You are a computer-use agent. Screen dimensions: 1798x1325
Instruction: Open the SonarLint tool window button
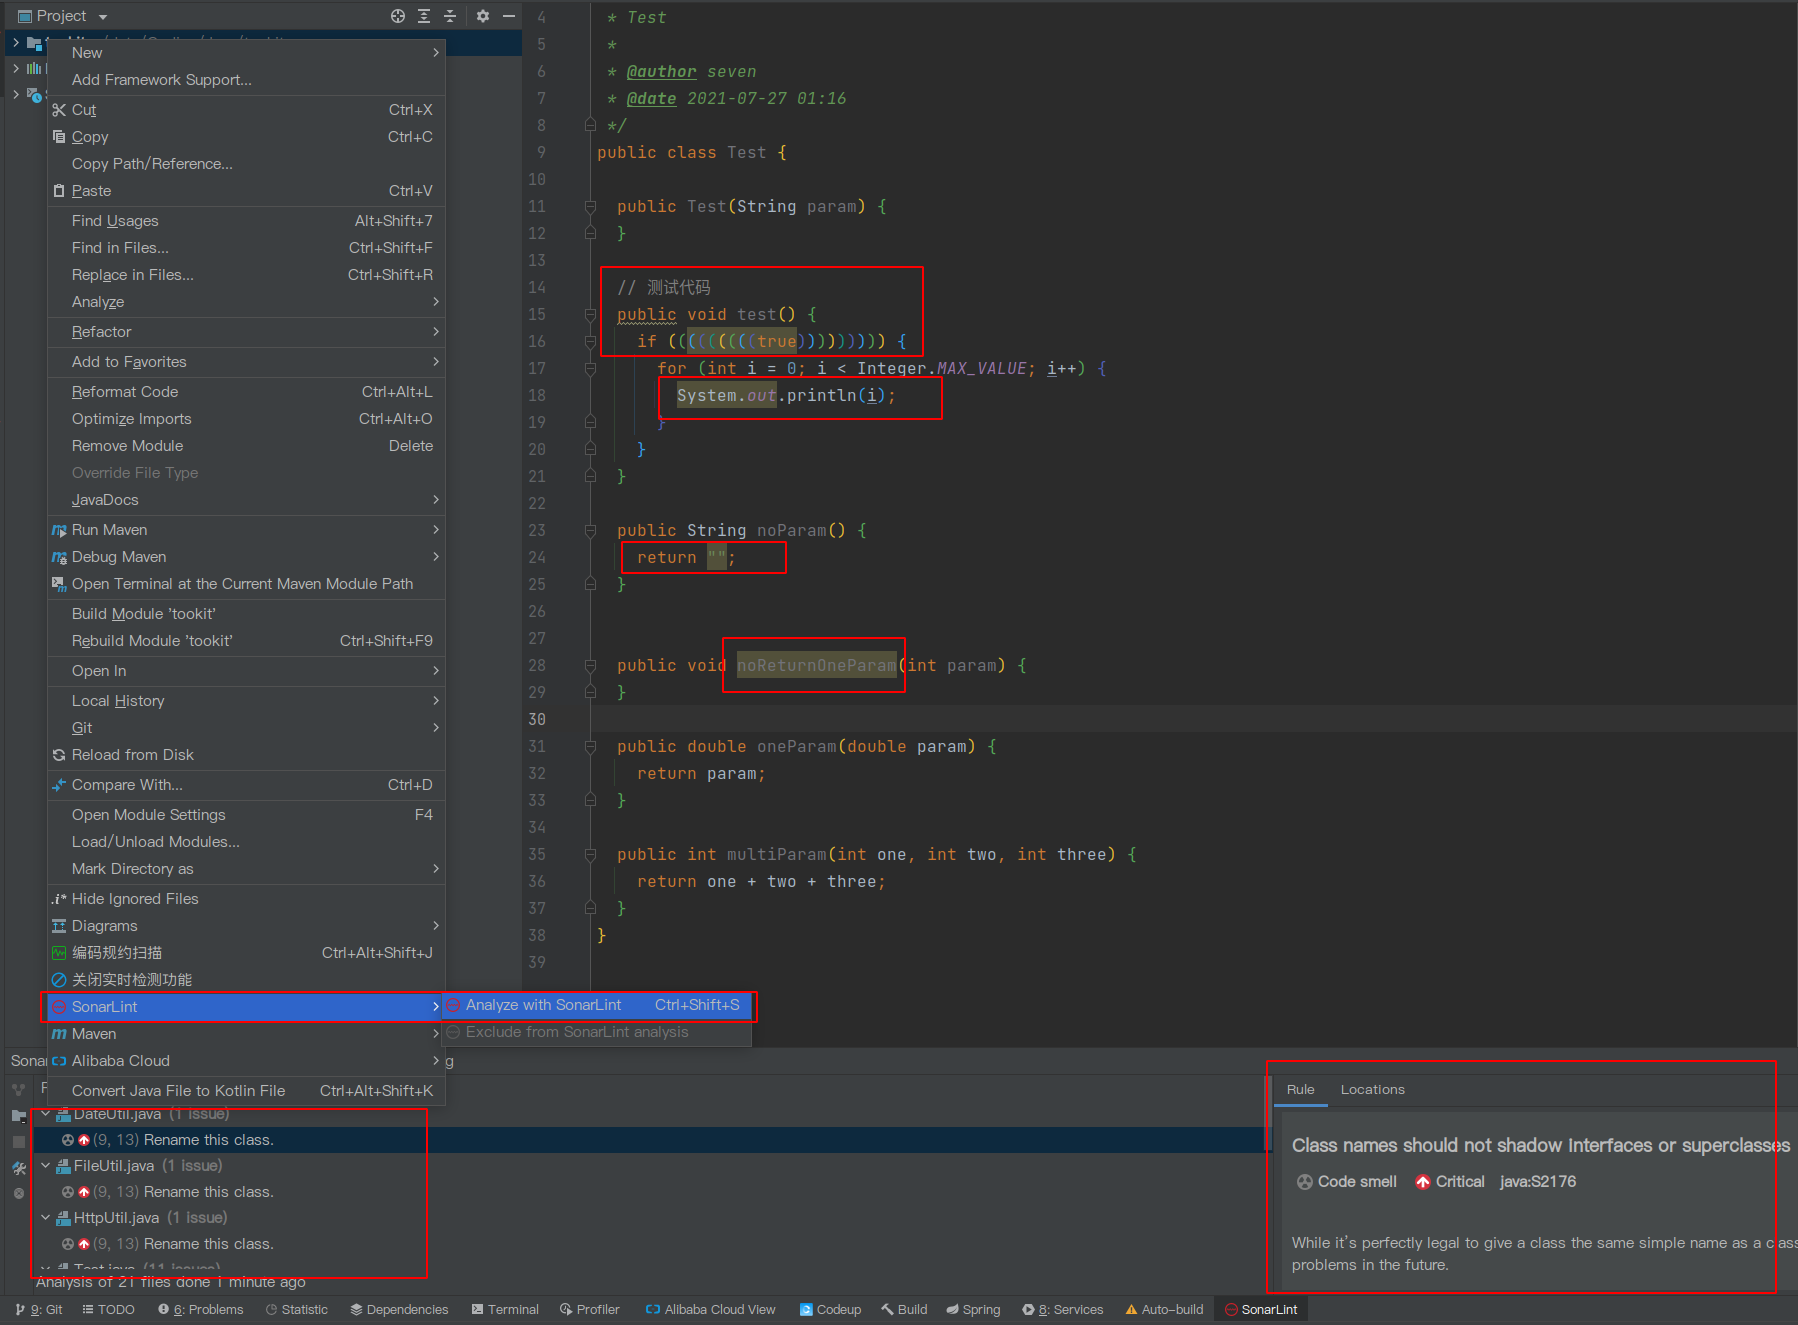point(1261,1310)
